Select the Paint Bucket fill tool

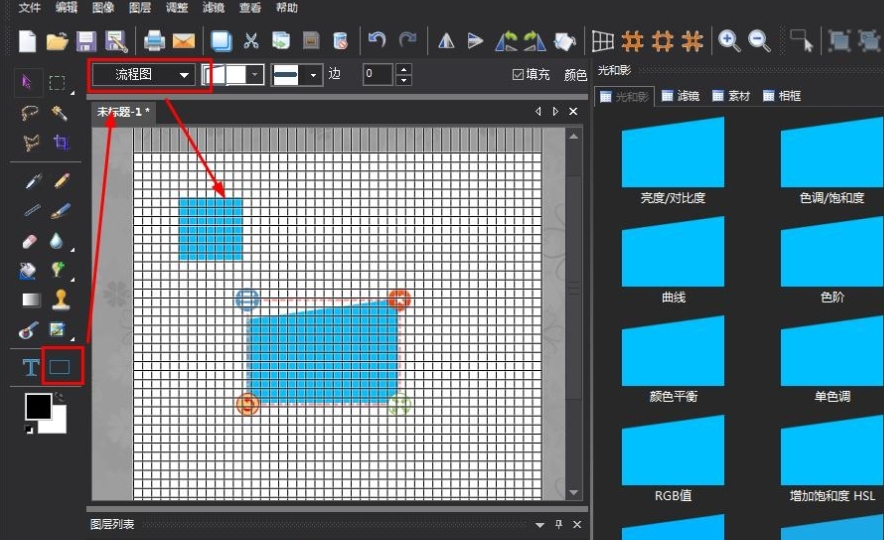pos(27,271)
